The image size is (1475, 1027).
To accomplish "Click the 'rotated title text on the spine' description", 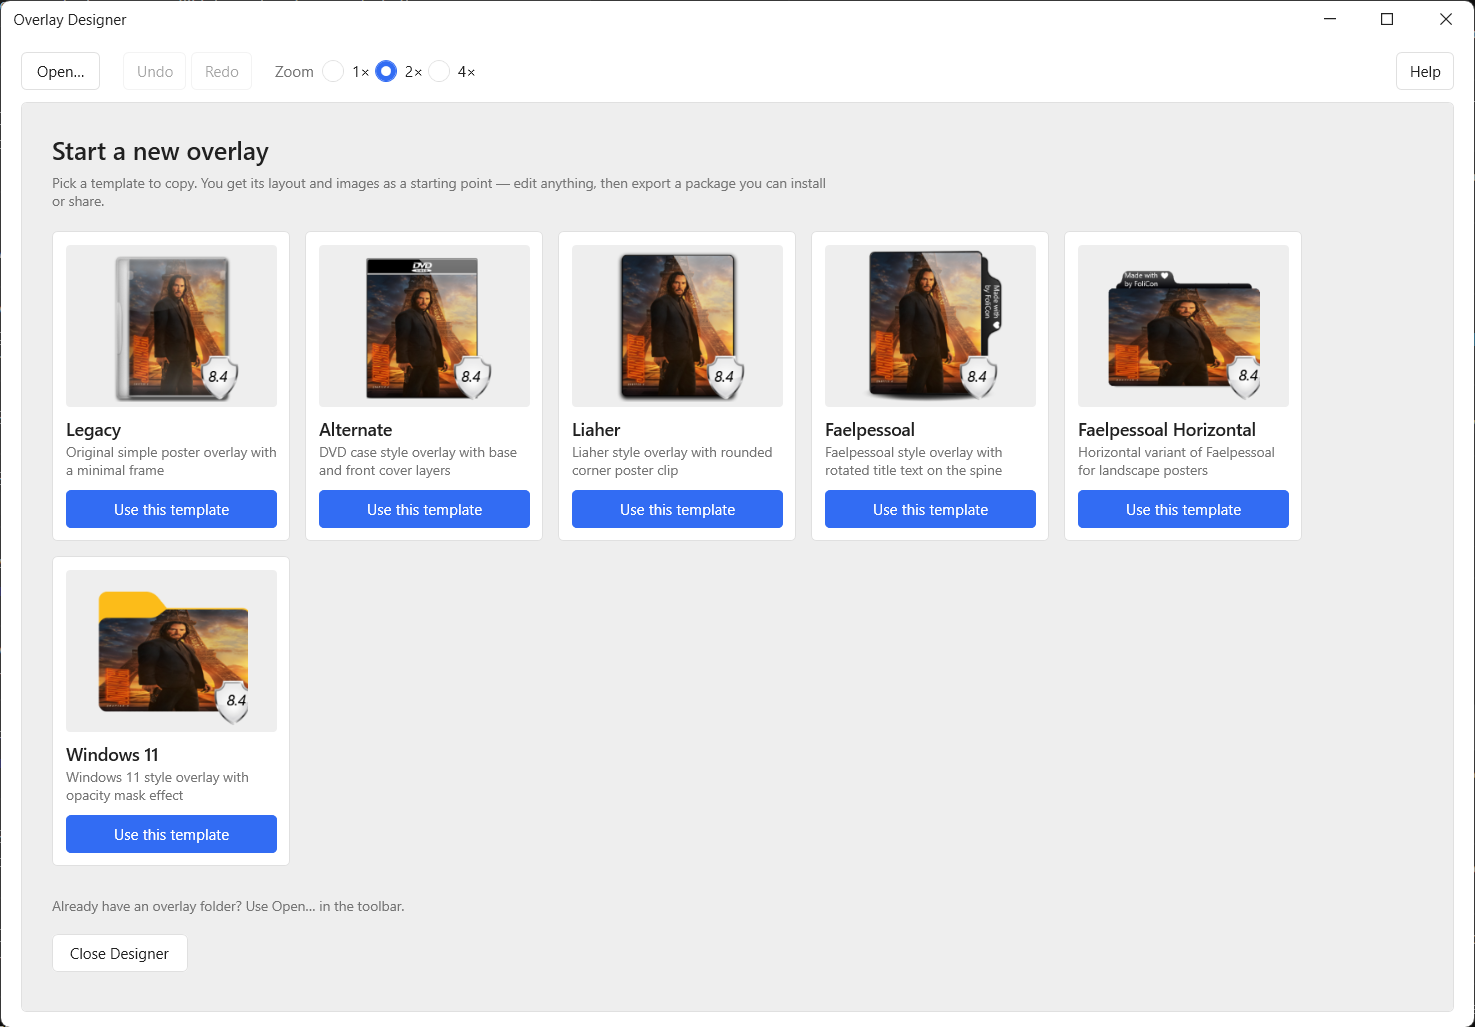I will tap(914, 461).
